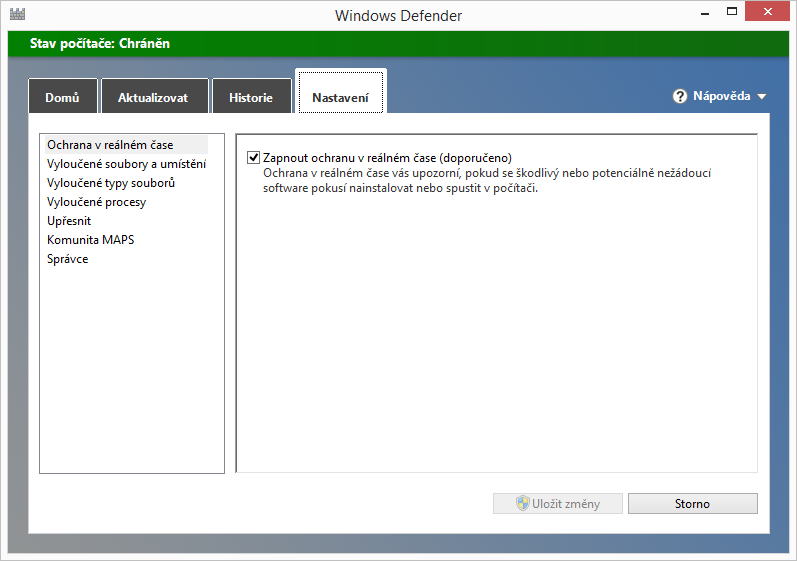Minimize the Windows Defender window
Image resolution: width=797 pixels, height=561 pixels.
pos(705,13)
